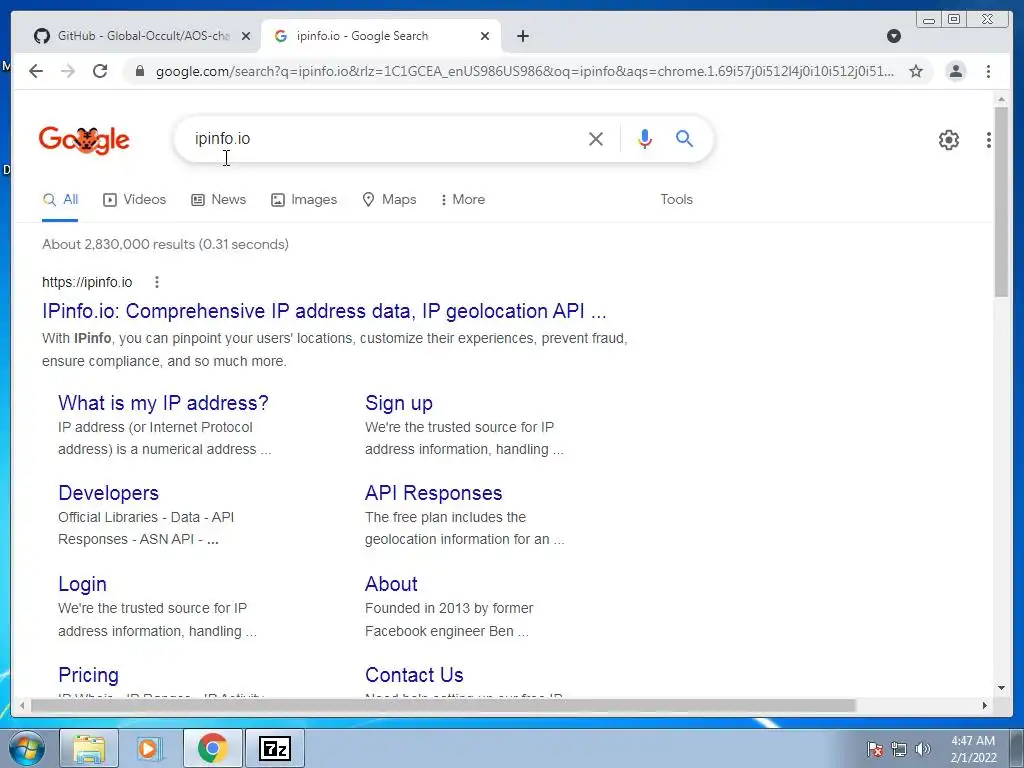Click the Google doodle logo

coord(84,140)
